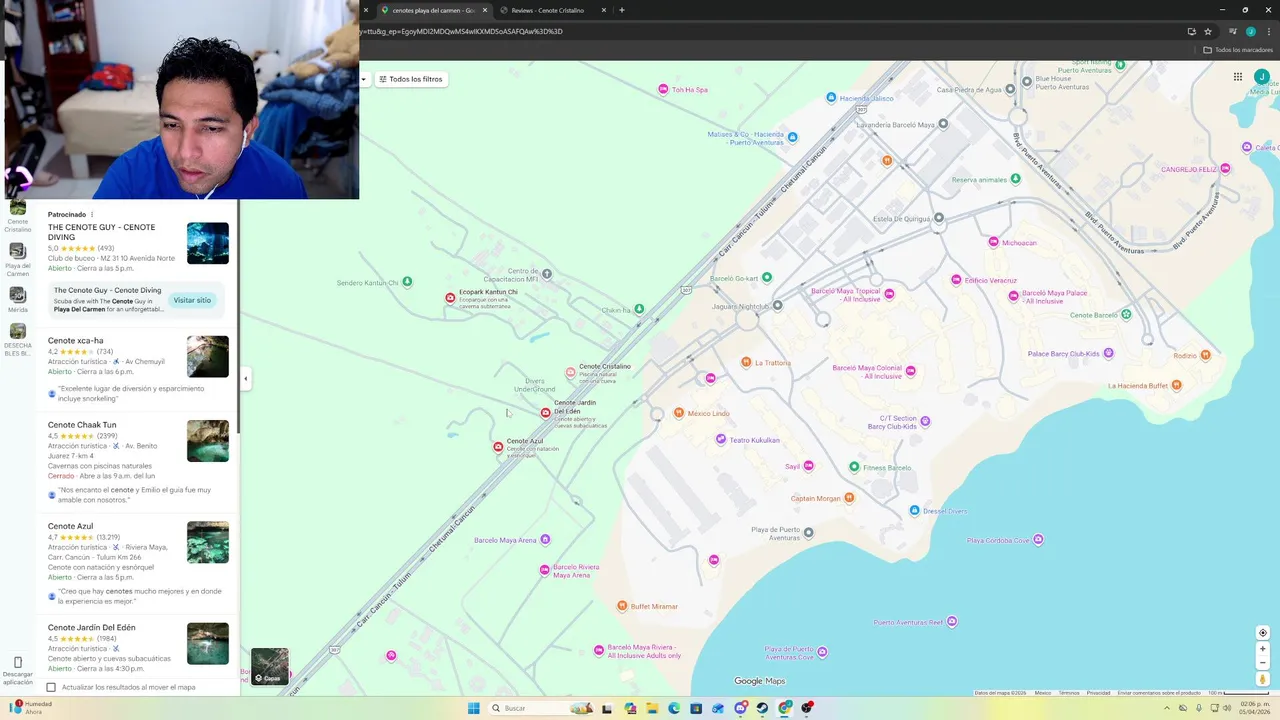
Task: Select the Fitness Barceló map pin
Action: [x=854, y=467]
